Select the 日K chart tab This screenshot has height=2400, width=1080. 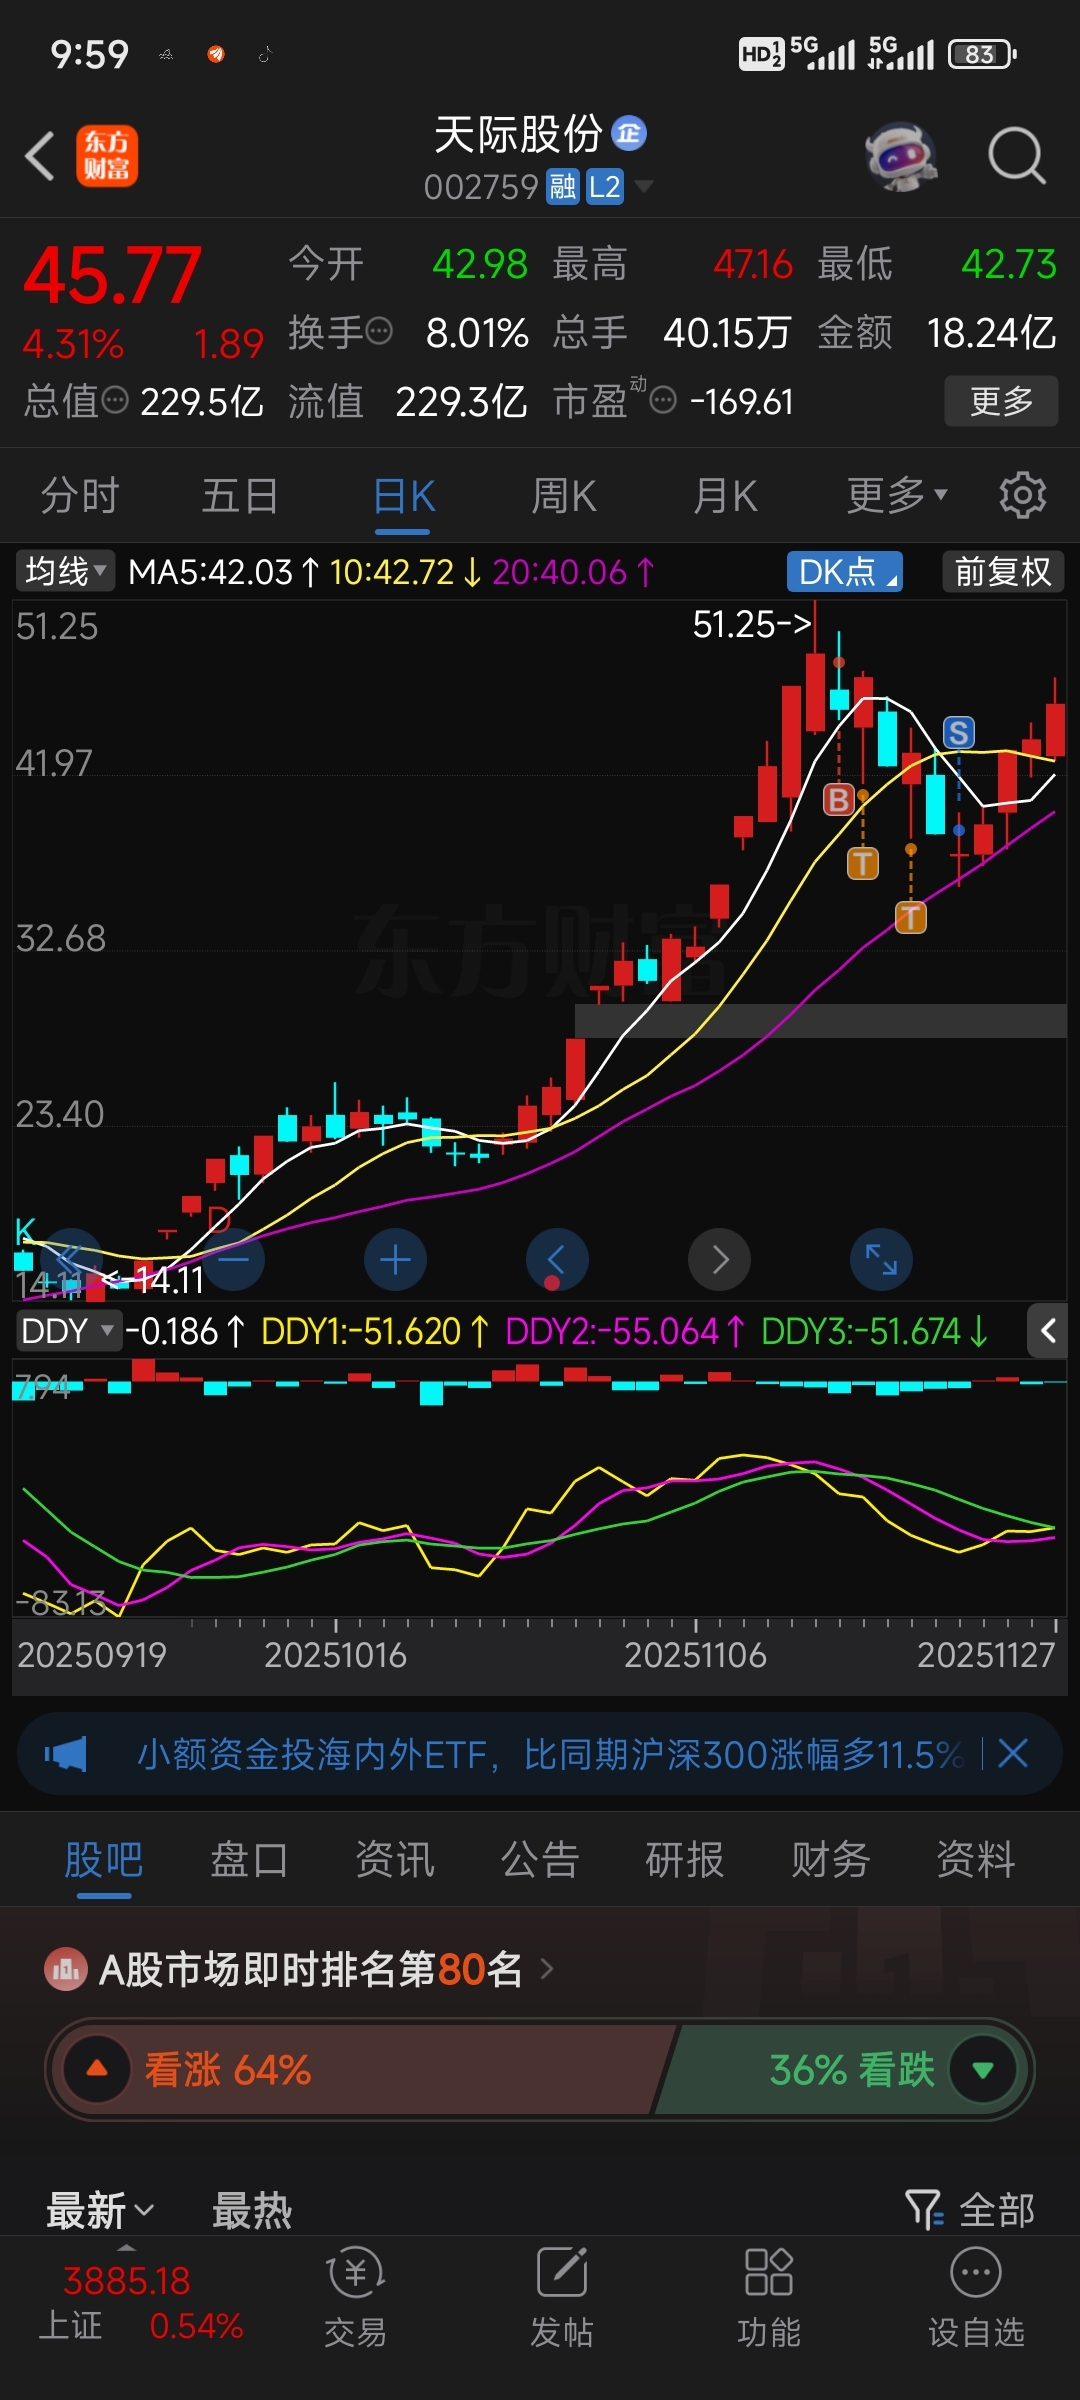tap(404, 496)
